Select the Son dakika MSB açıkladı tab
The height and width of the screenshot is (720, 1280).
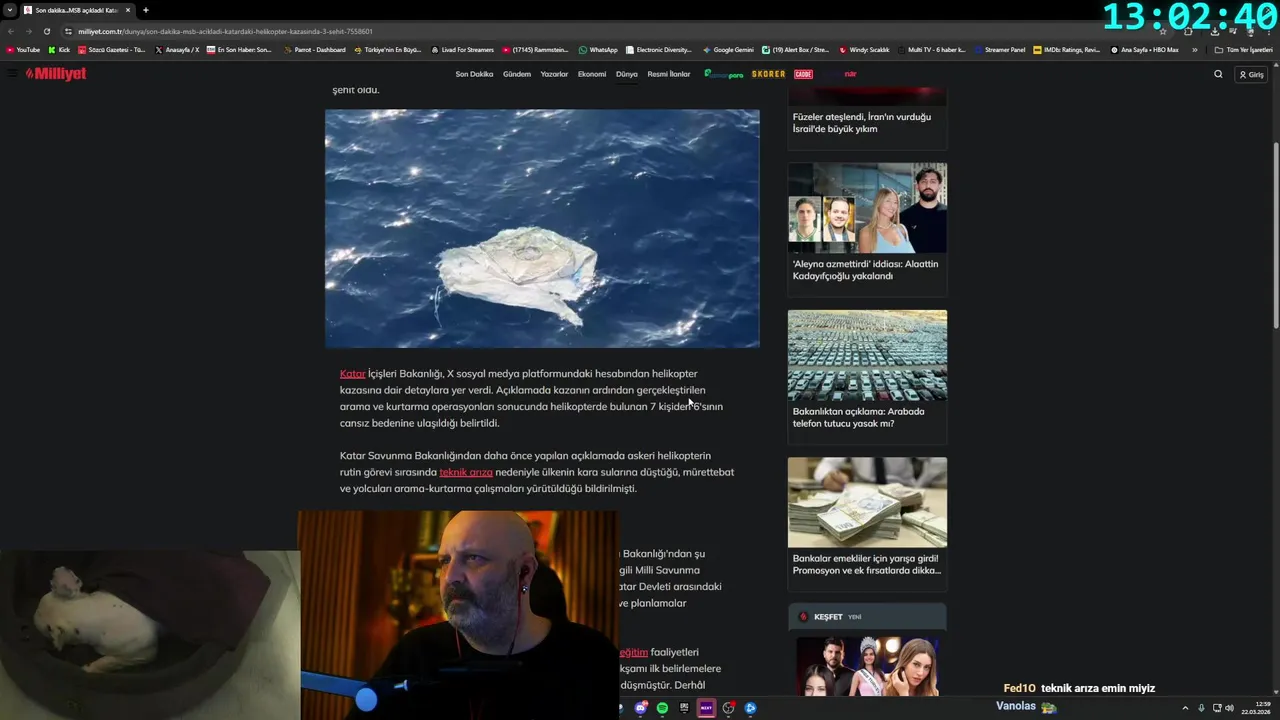77,10
